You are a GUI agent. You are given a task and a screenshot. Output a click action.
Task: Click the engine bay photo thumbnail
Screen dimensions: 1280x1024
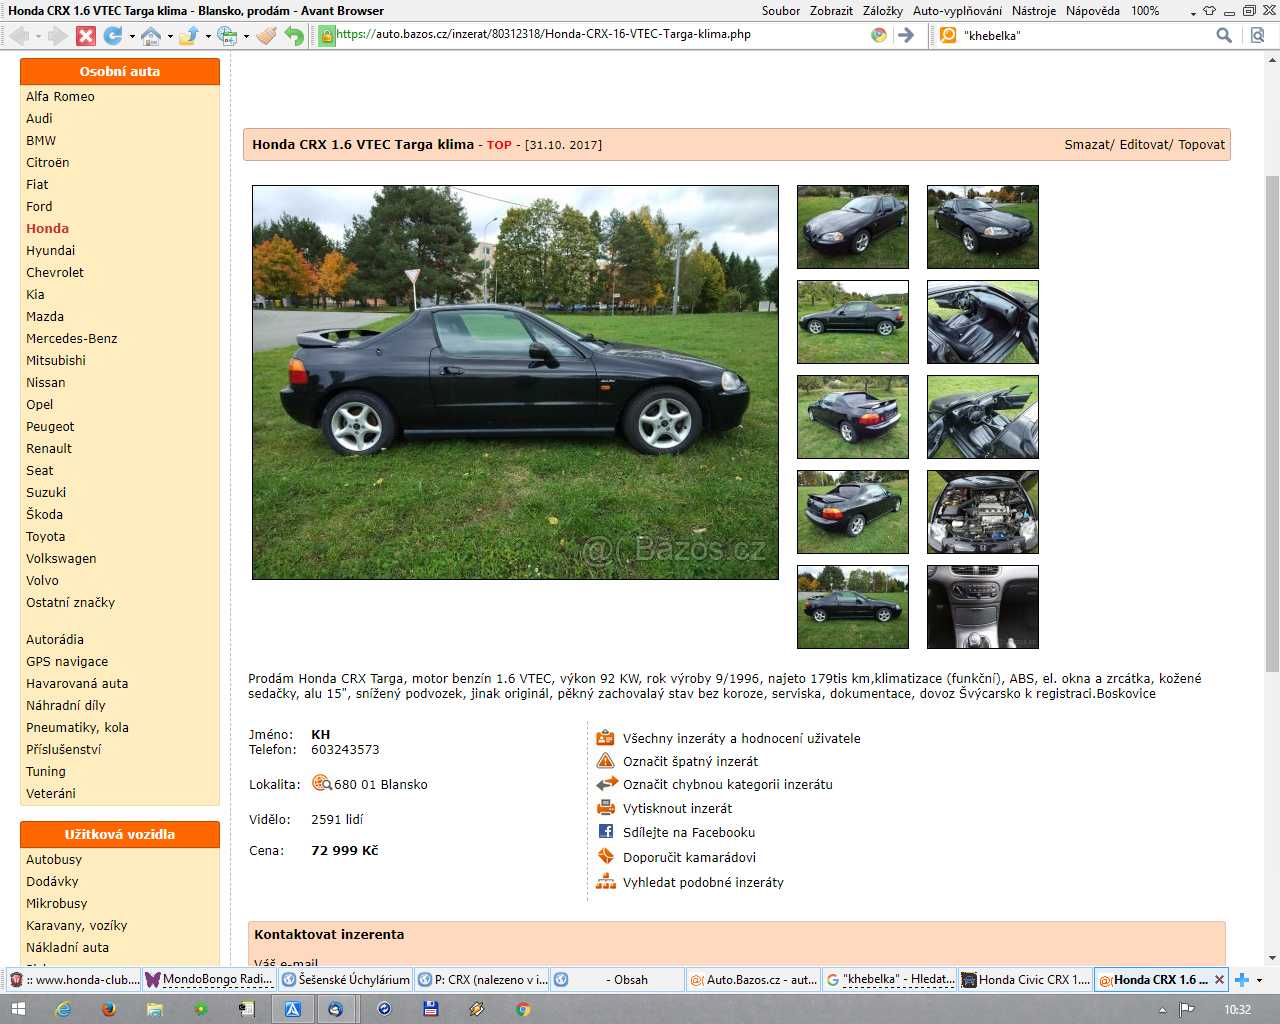click(x=982, y=512)
